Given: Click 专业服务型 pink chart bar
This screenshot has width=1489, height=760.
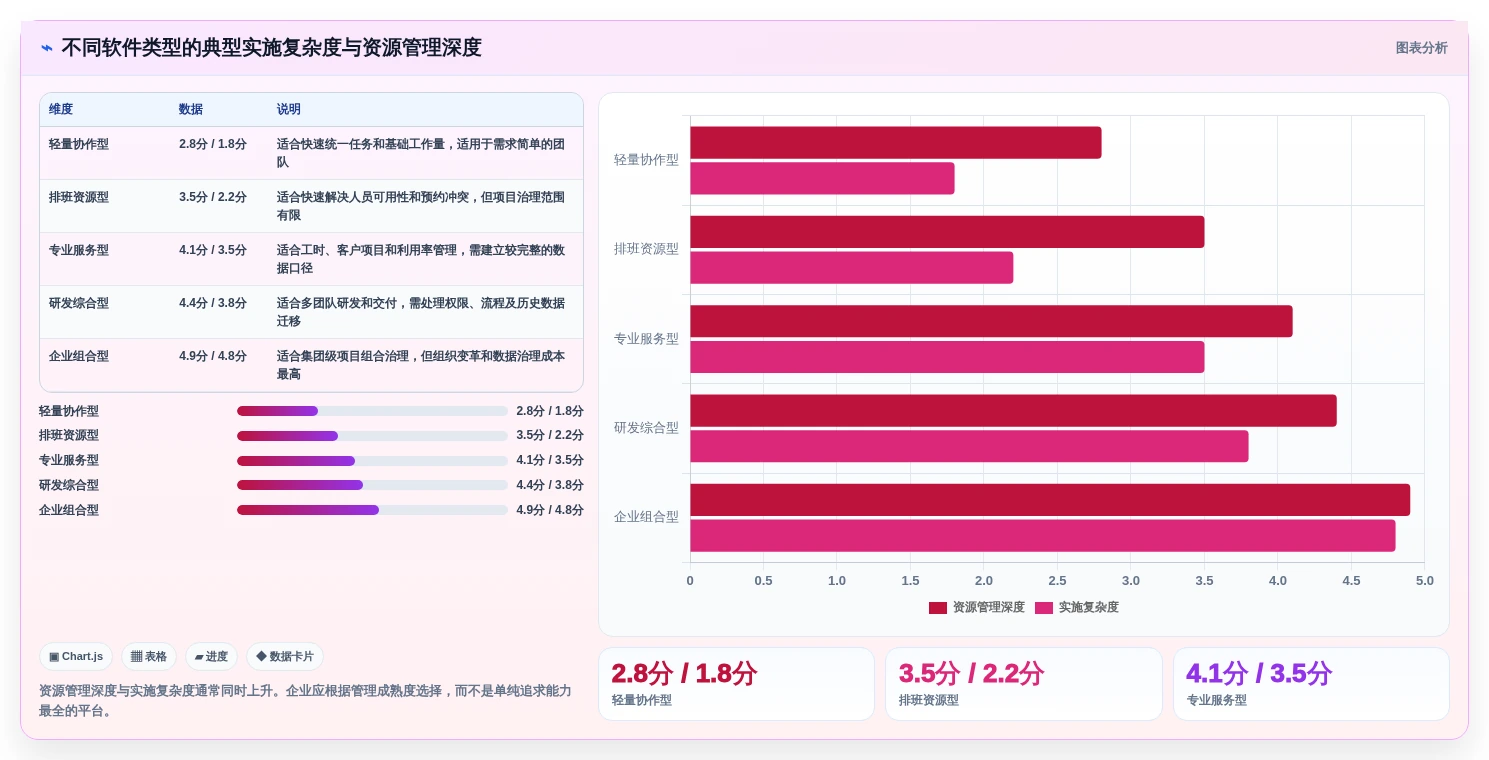Looking at the screenshot, I should [x=947, y=357].
